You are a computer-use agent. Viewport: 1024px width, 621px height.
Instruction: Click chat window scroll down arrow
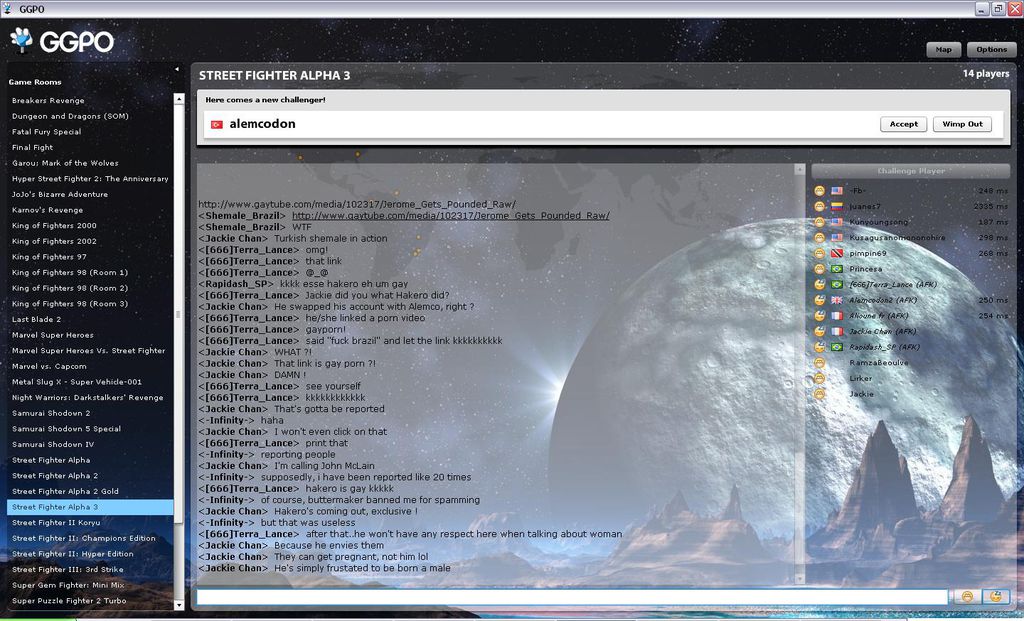coord(799,579)
